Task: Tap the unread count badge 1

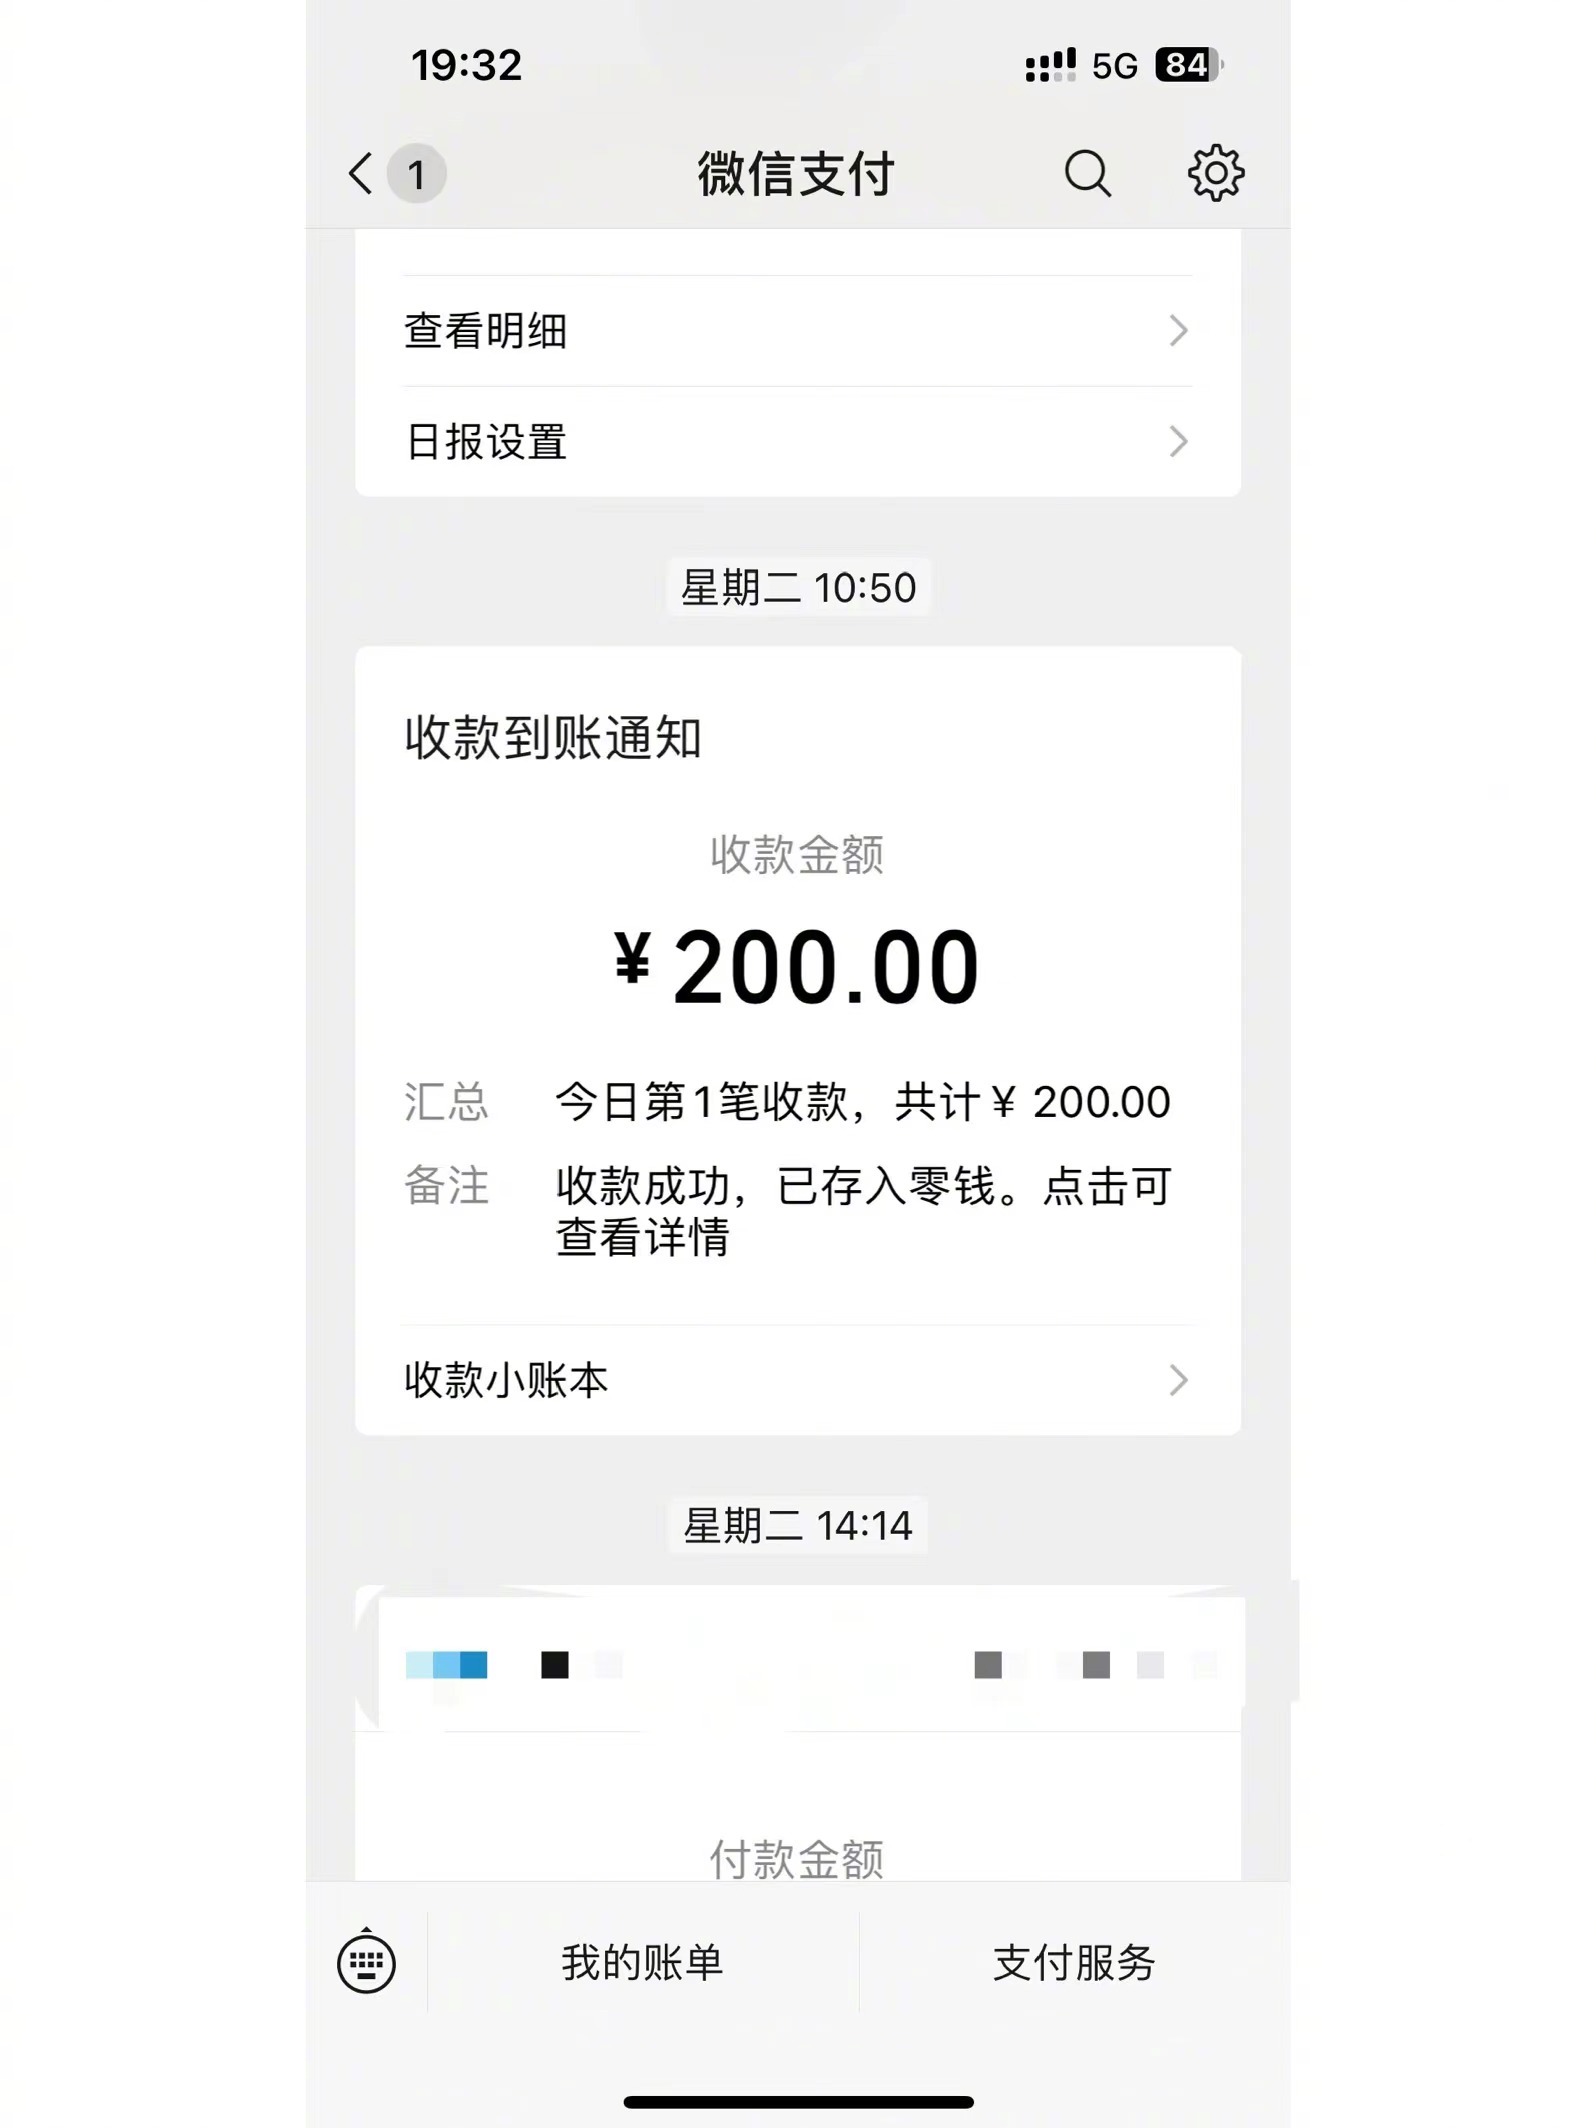Action: click(416, 174)
